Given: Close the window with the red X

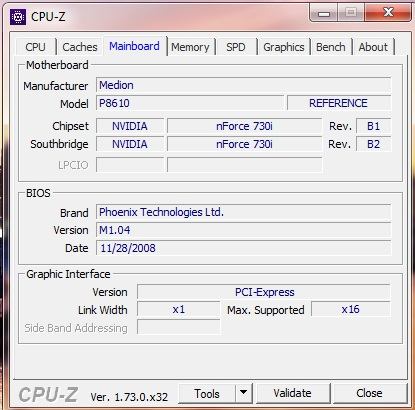Looking at the screenshot, I should [388, 13].
